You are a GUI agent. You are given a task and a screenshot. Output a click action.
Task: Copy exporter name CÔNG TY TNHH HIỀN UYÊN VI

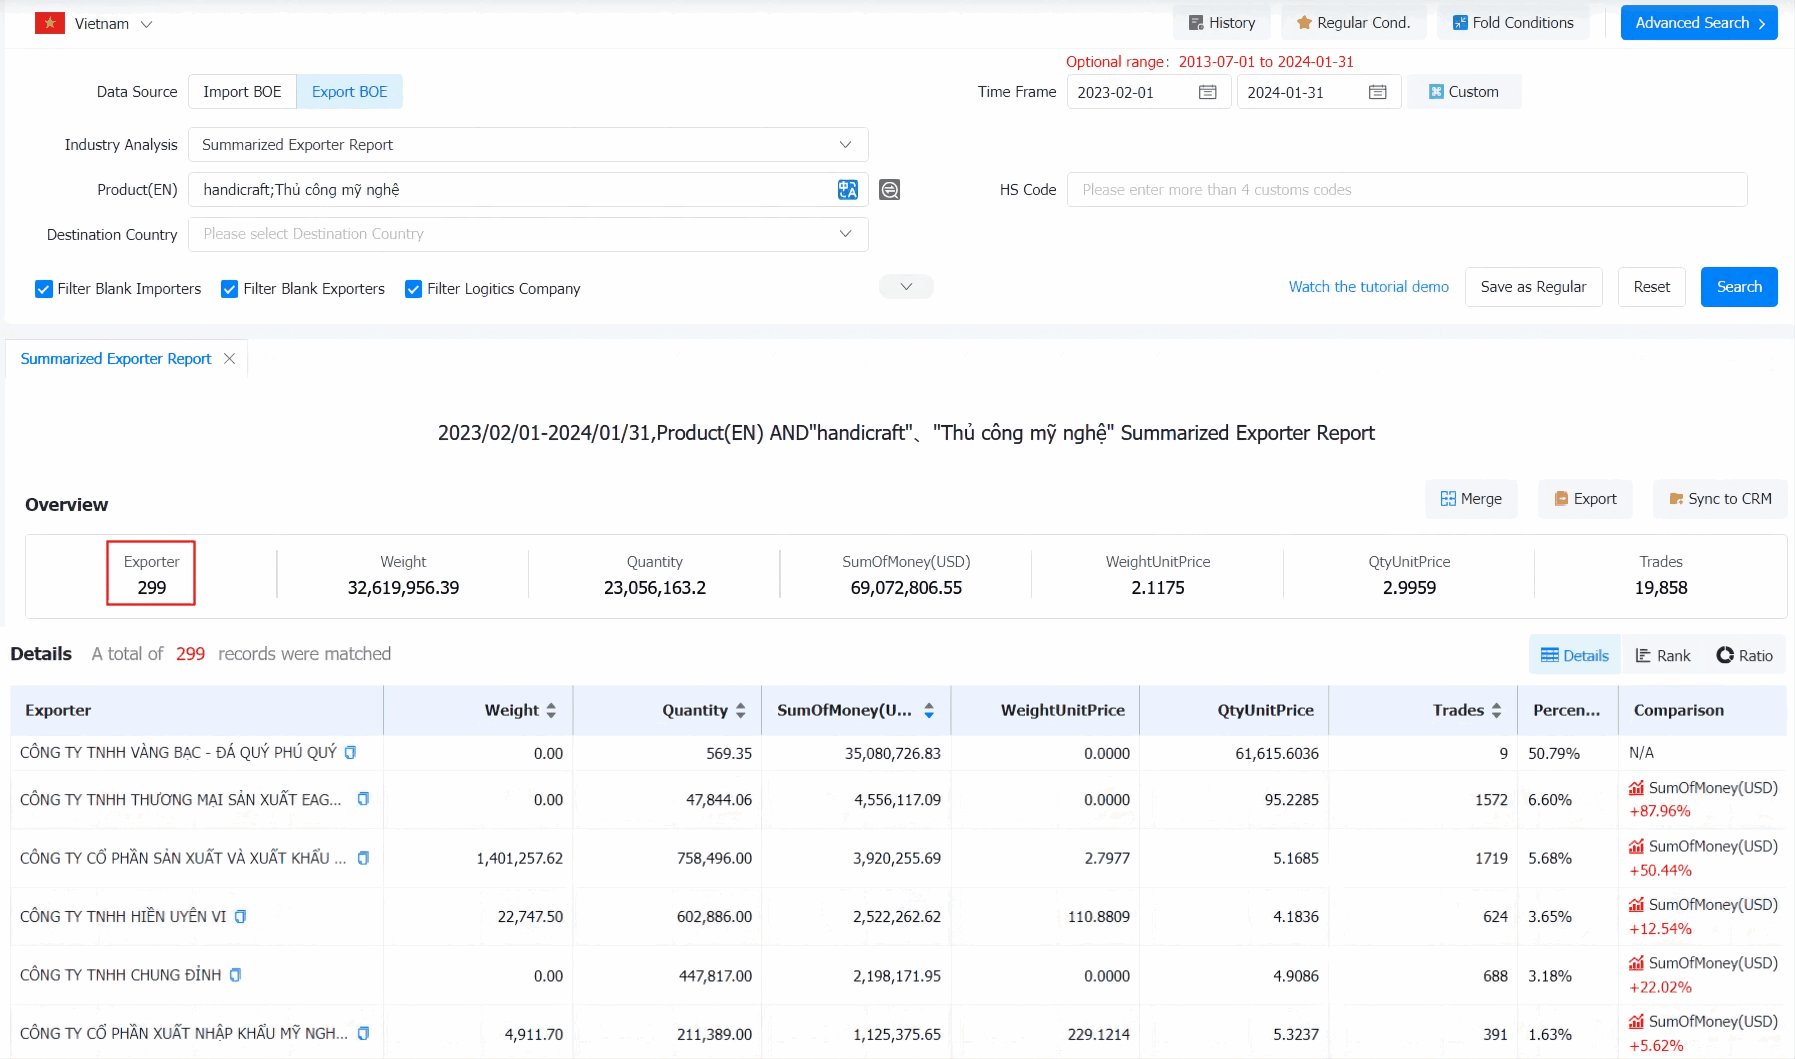[x=241, y=916]
